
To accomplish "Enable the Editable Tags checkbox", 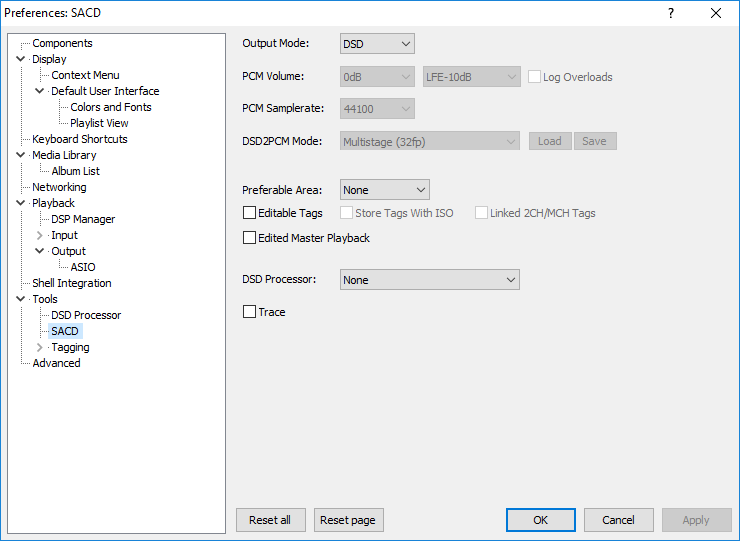I will (x=249, y=213).
